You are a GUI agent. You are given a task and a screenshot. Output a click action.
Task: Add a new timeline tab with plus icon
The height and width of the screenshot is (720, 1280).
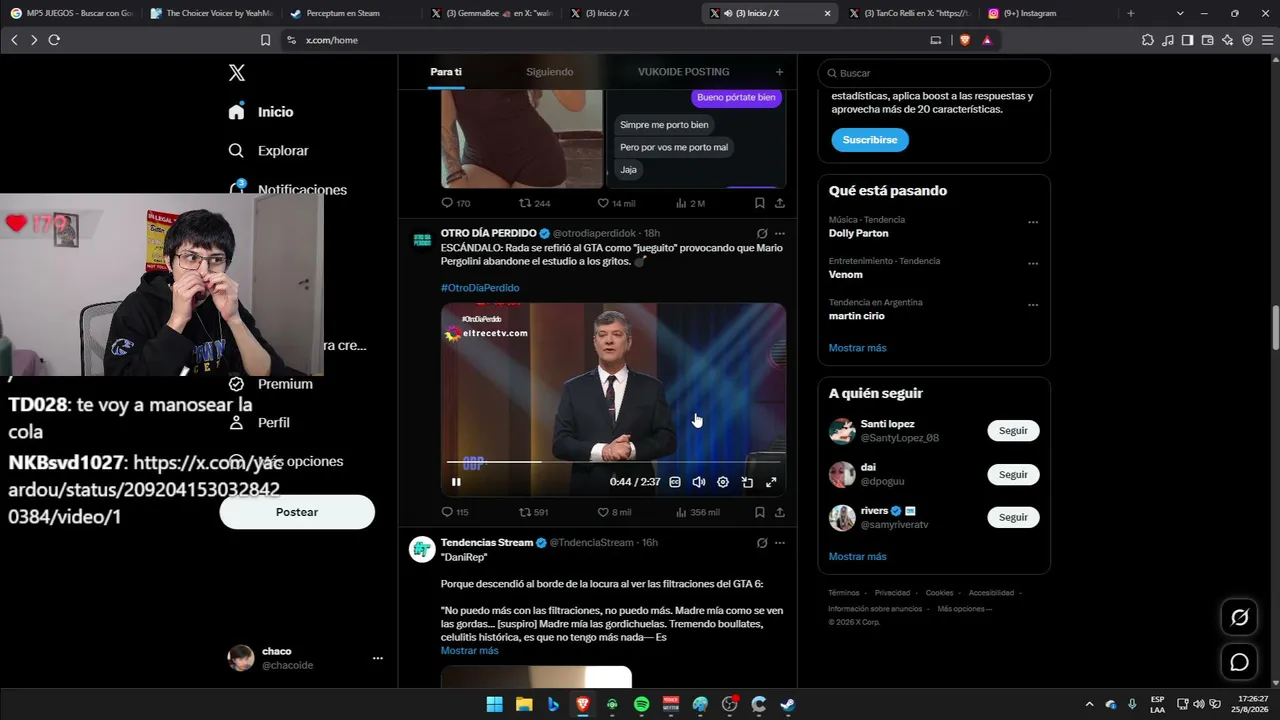click(779, 72)
